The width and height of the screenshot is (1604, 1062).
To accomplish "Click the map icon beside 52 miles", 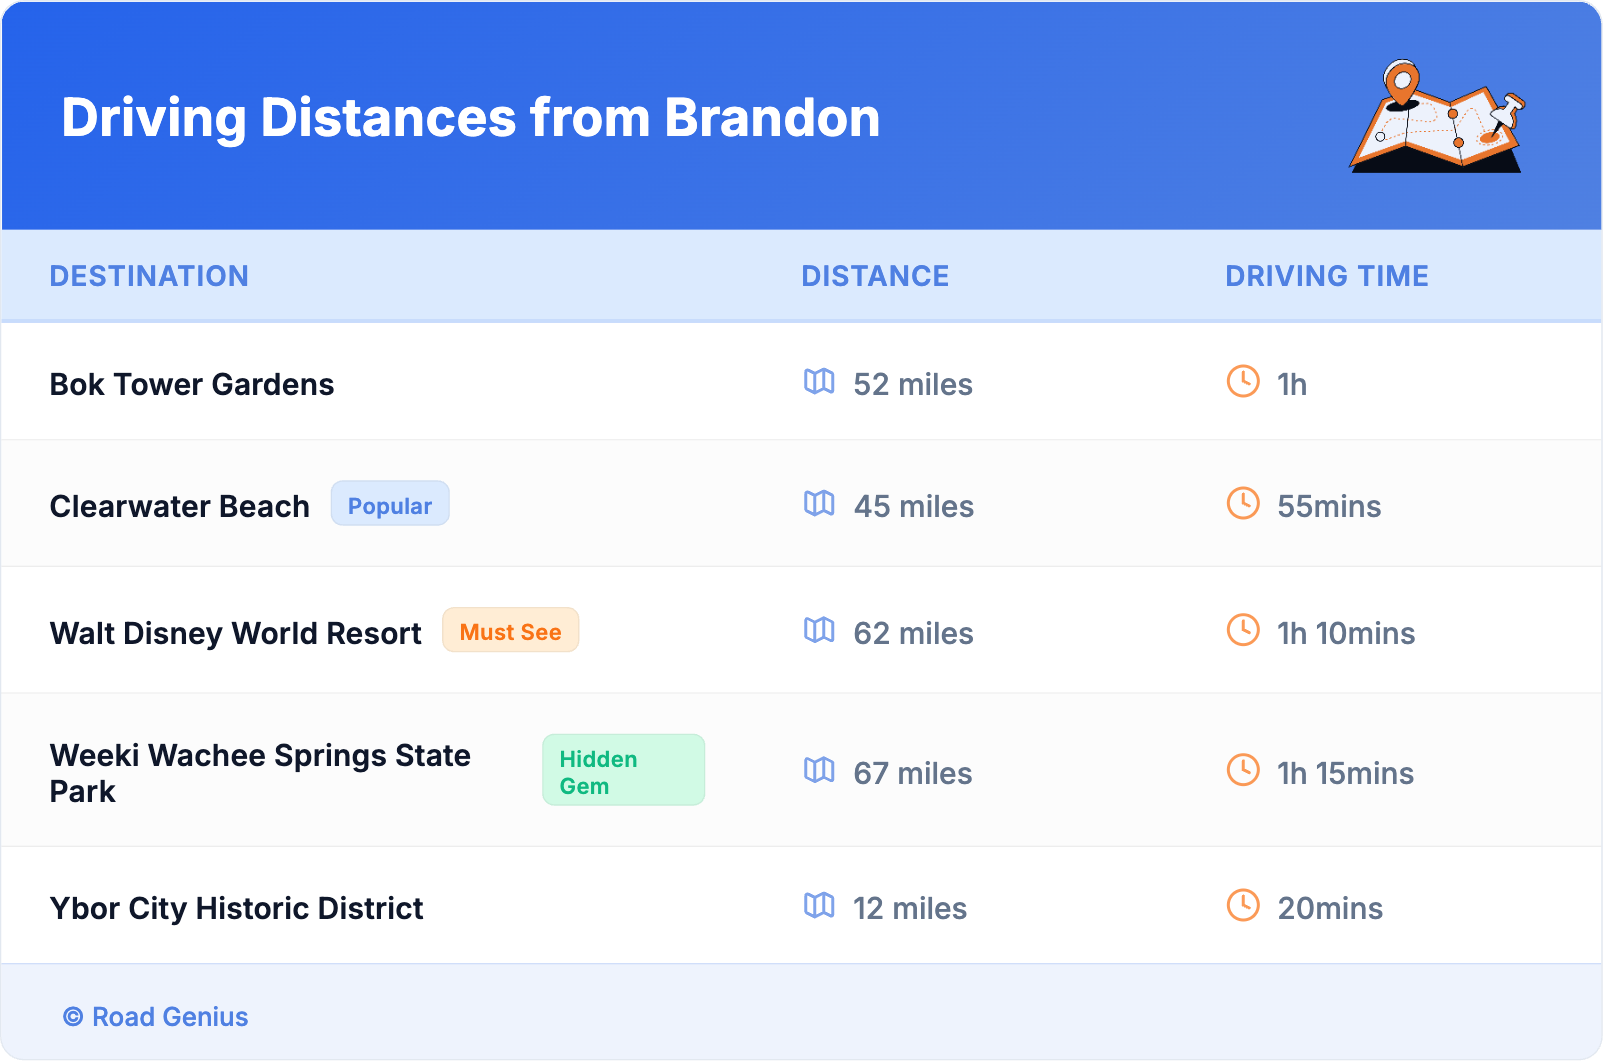I will pos(819,382).
